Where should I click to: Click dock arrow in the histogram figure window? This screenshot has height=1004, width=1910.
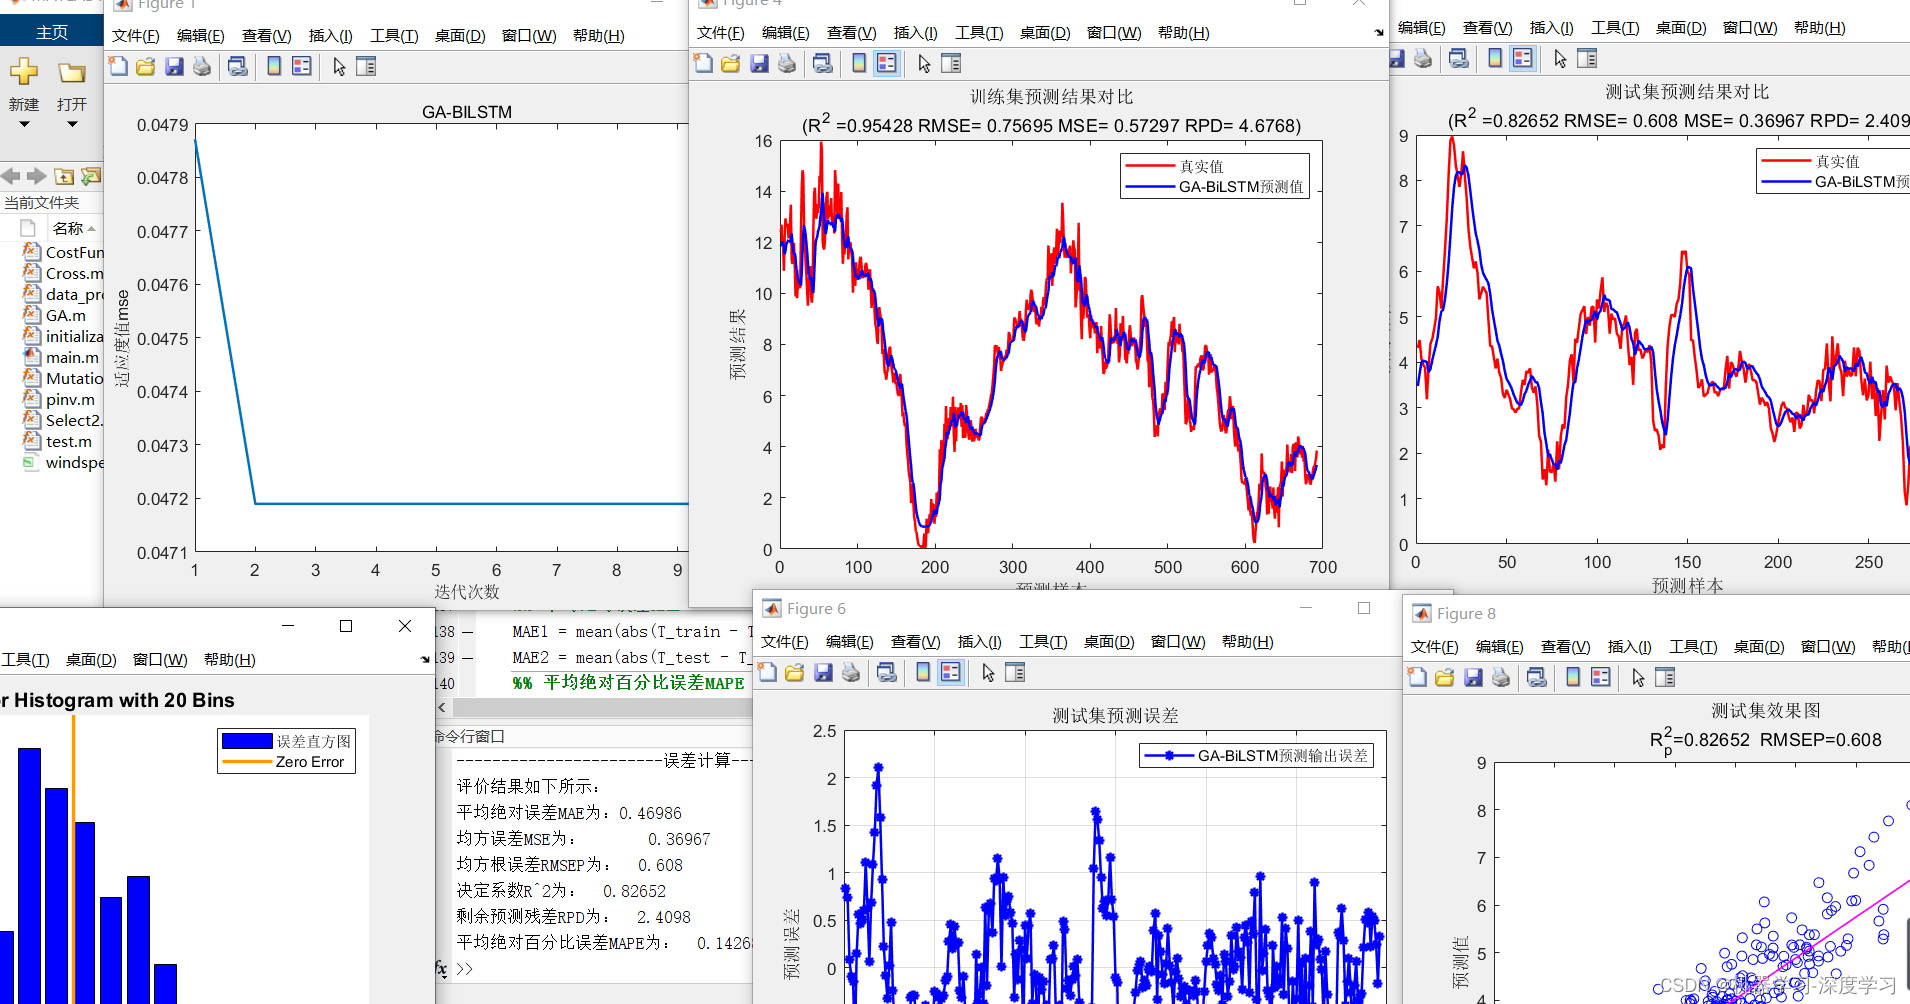pyautogui.click(x=425, y=660)
